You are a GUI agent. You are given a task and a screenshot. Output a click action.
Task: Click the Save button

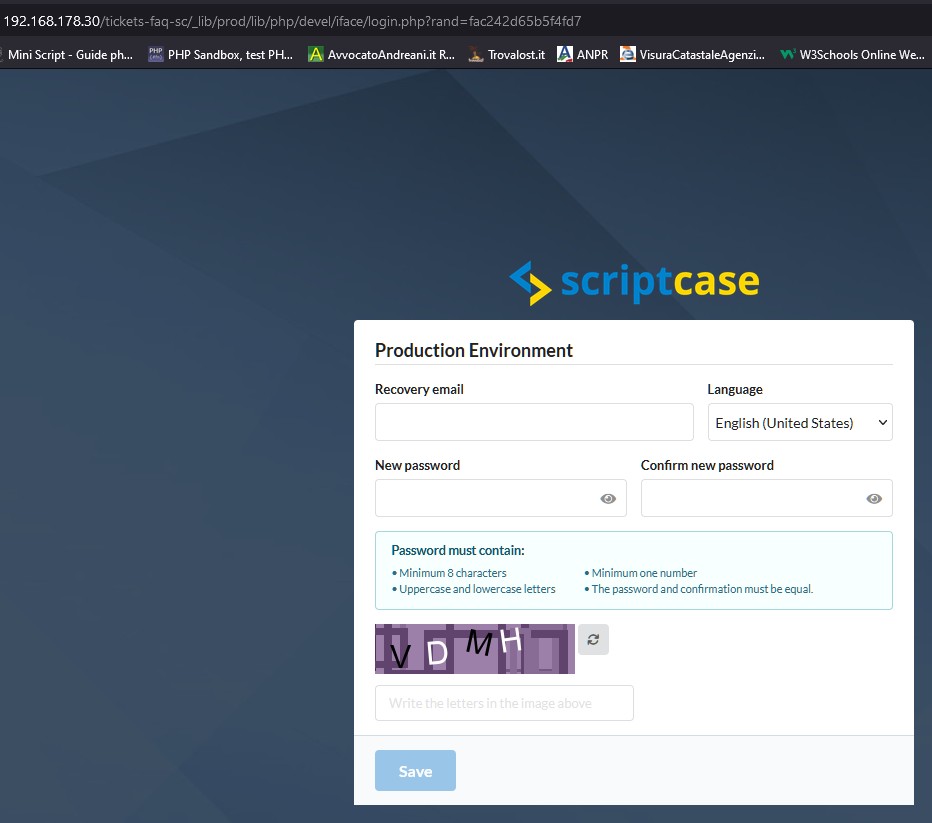[415, 771]
